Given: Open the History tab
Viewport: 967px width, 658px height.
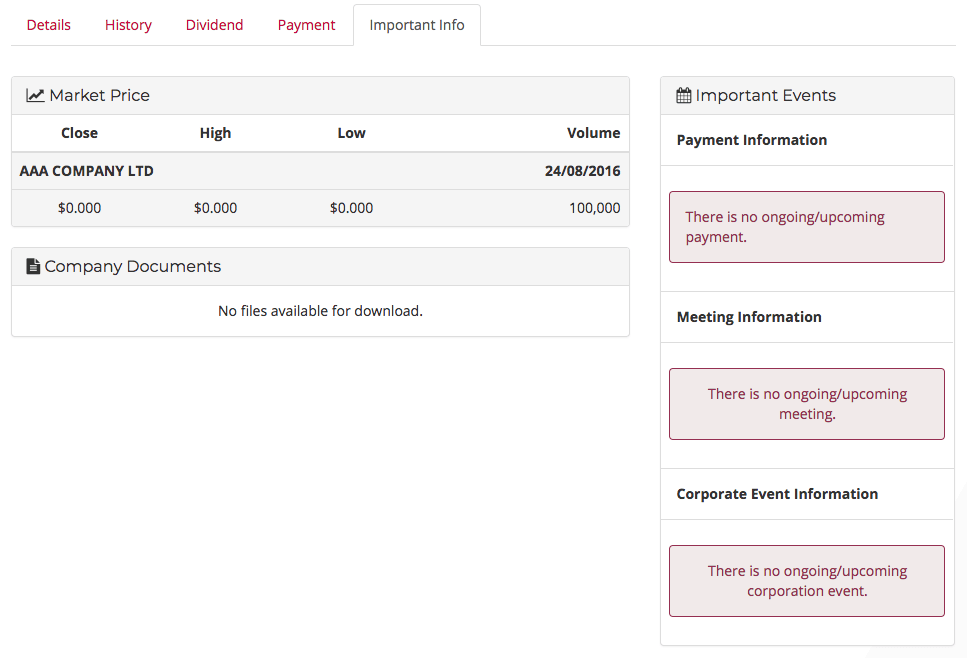Looking at the screenshot, I should click(x=128, y=24).
